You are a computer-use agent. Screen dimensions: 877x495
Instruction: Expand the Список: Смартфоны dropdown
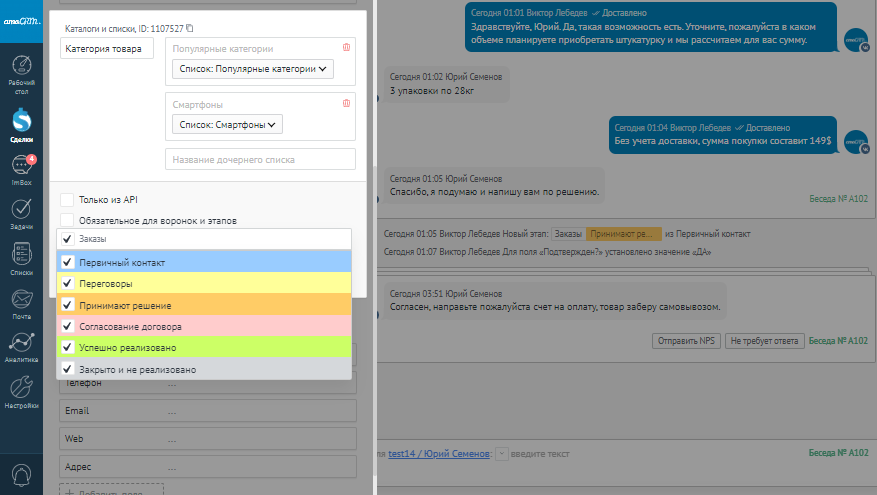(226, 124)
